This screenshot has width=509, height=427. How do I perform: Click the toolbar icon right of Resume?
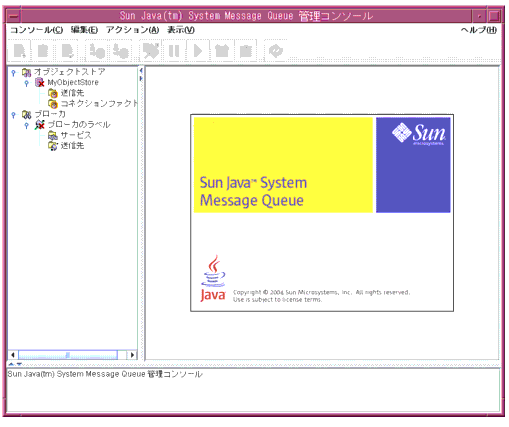pos(222,51)
